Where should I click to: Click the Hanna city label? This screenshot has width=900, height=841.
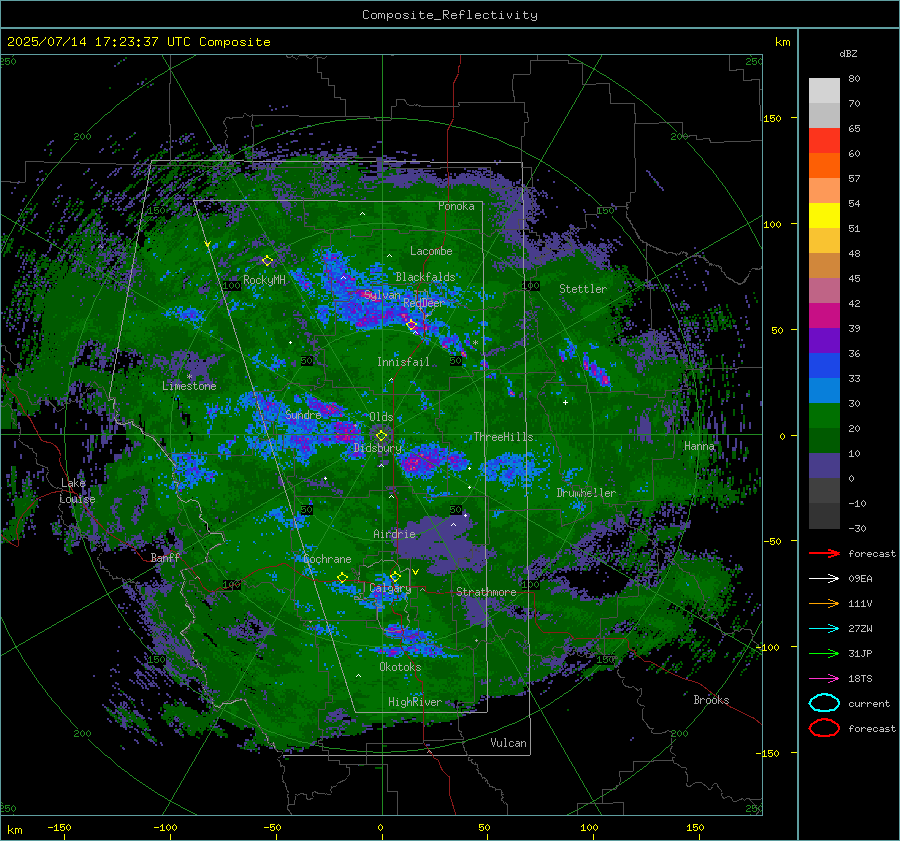pyautogui.click(x=699, y=445)
